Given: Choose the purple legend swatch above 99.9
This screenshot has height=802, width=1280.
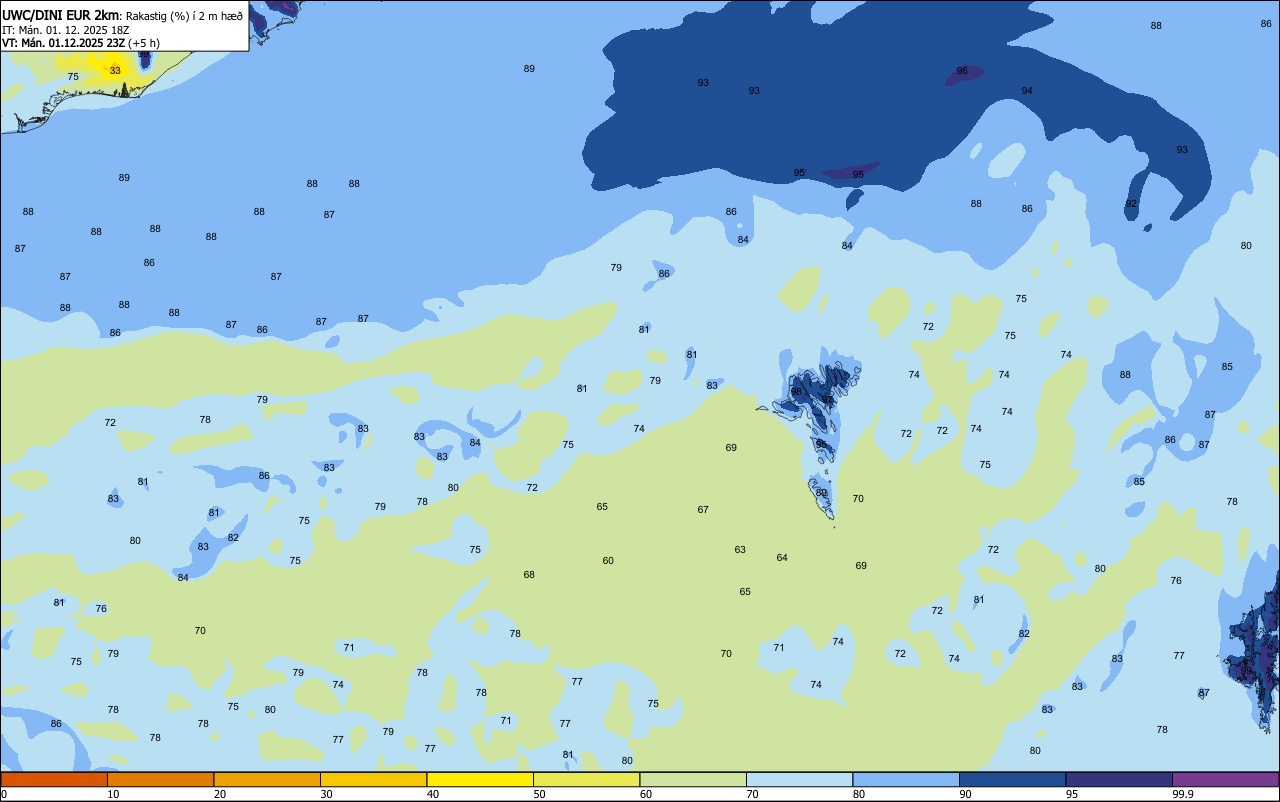Looking at the screenshot, I should (1225, 779).
